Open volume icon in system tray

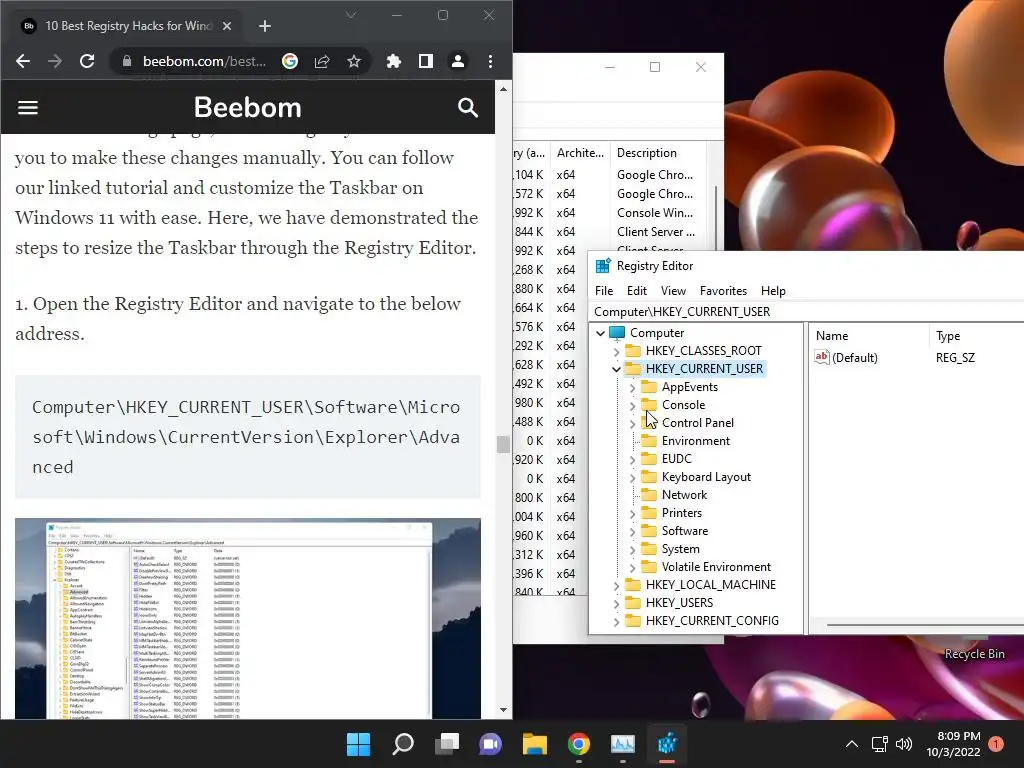(904, 744)
